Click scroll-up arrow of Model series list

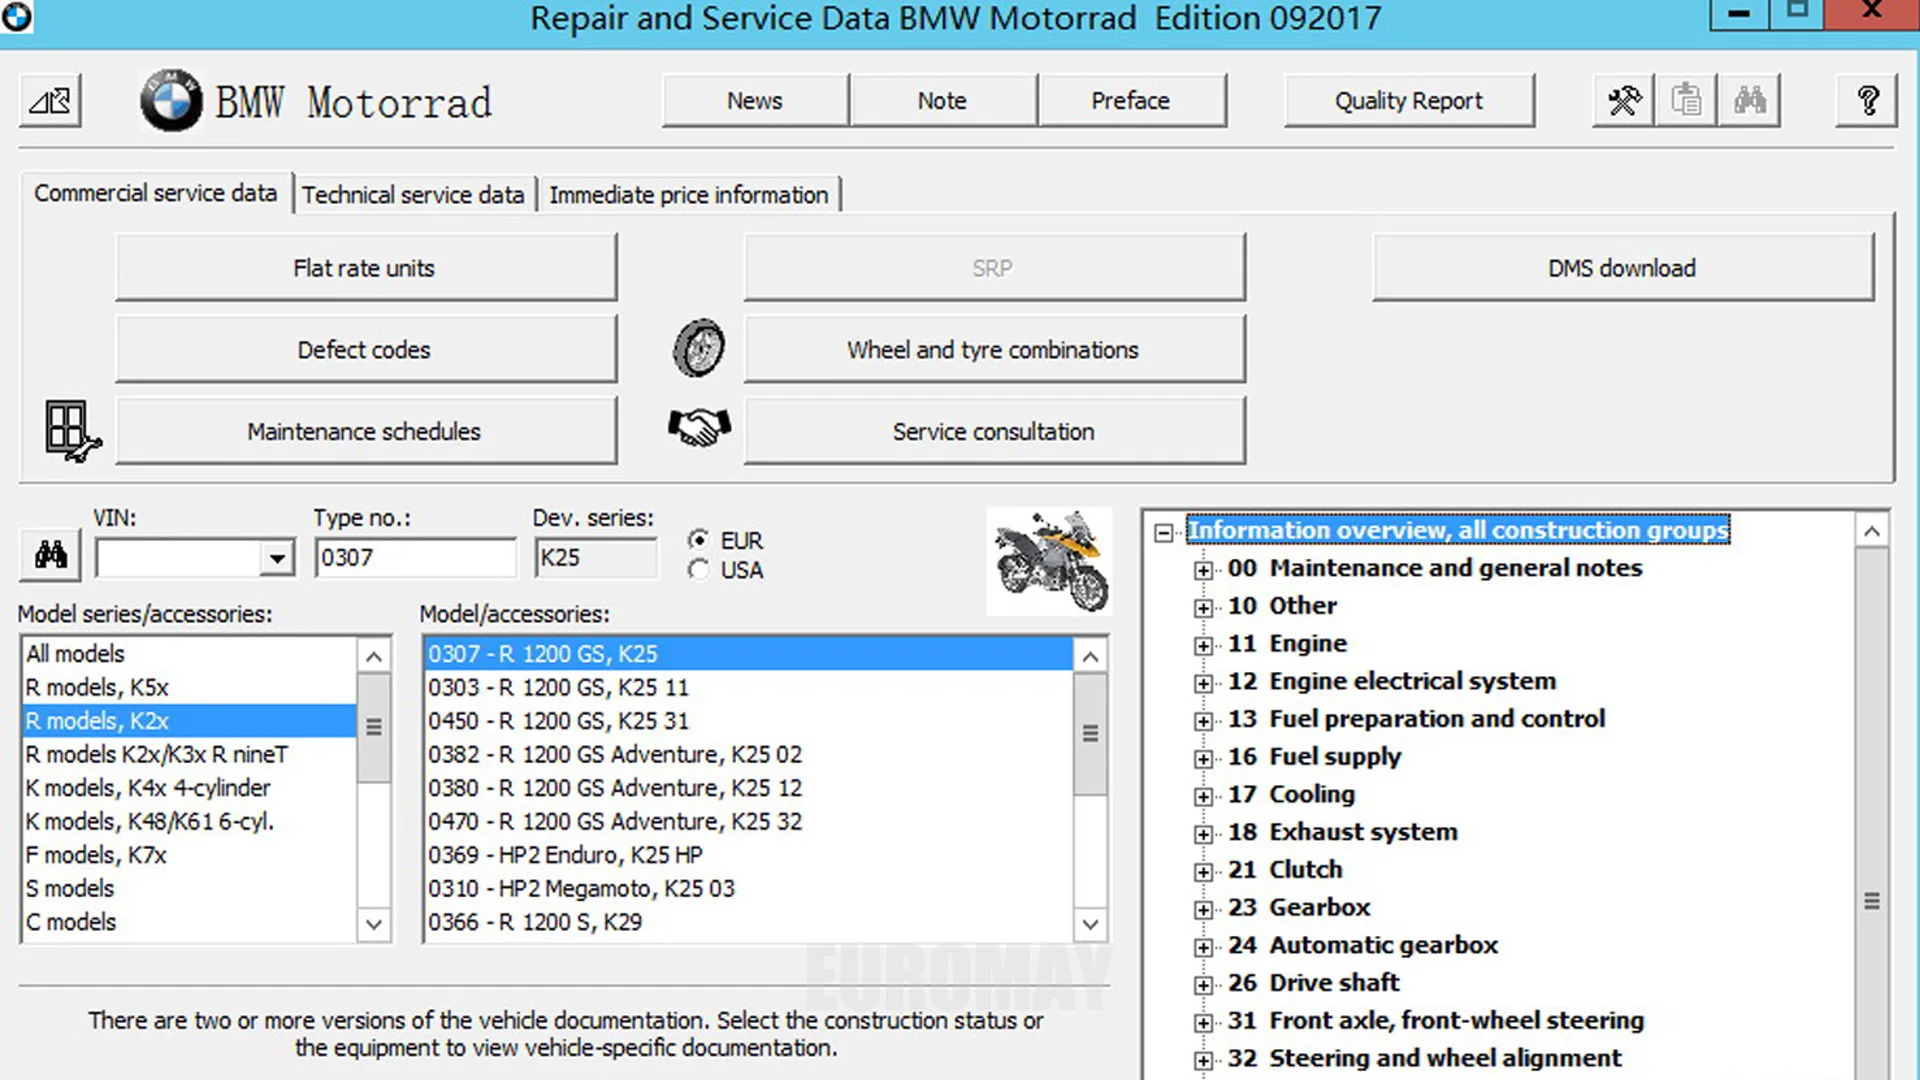(x=373, y=657)
